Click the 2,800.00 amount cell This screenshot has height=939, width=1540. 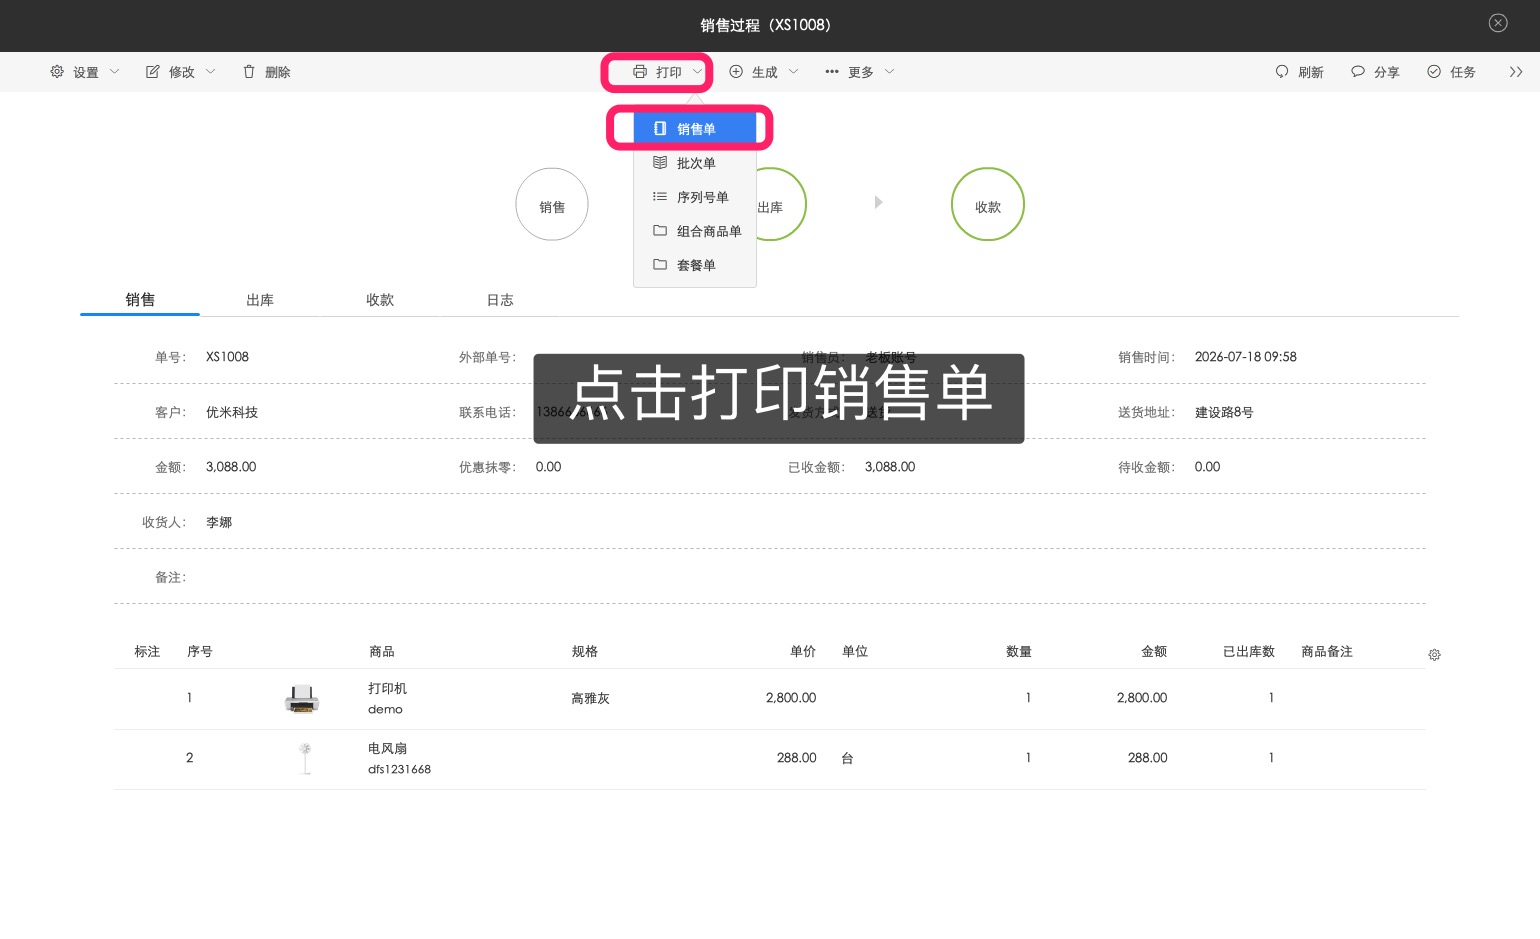1142,698
